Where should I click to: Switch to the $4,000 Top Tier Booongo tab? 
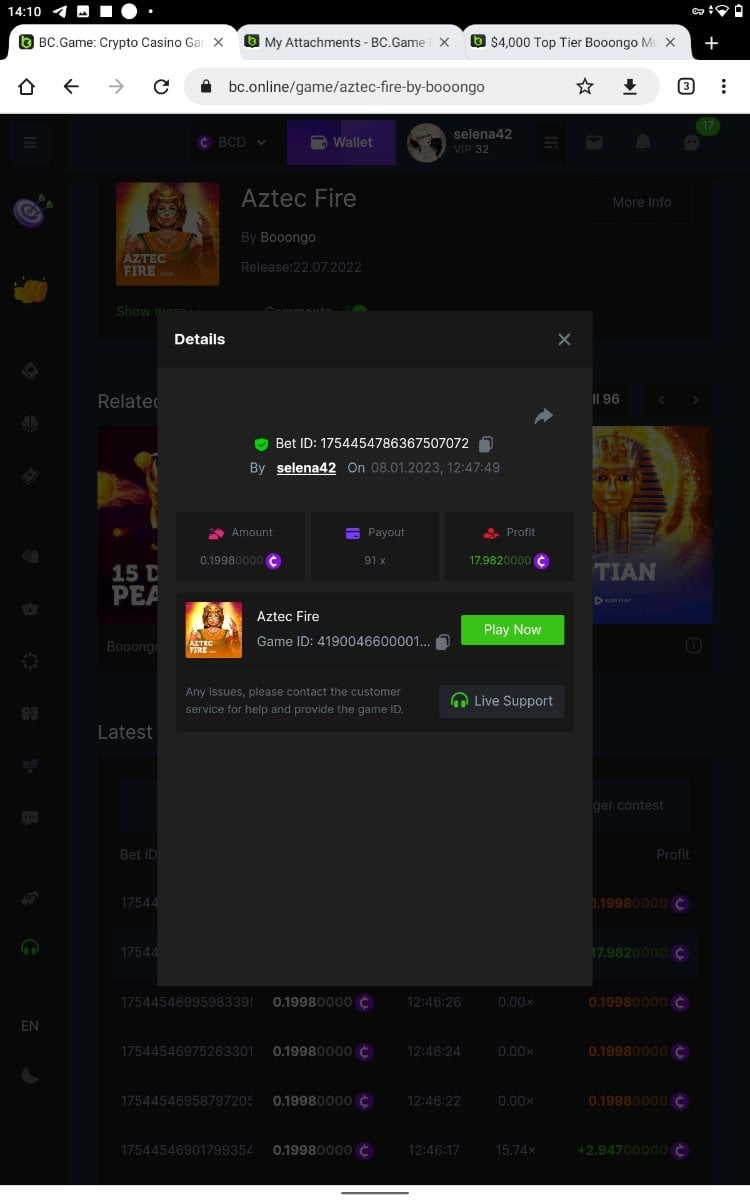point(568,43)
